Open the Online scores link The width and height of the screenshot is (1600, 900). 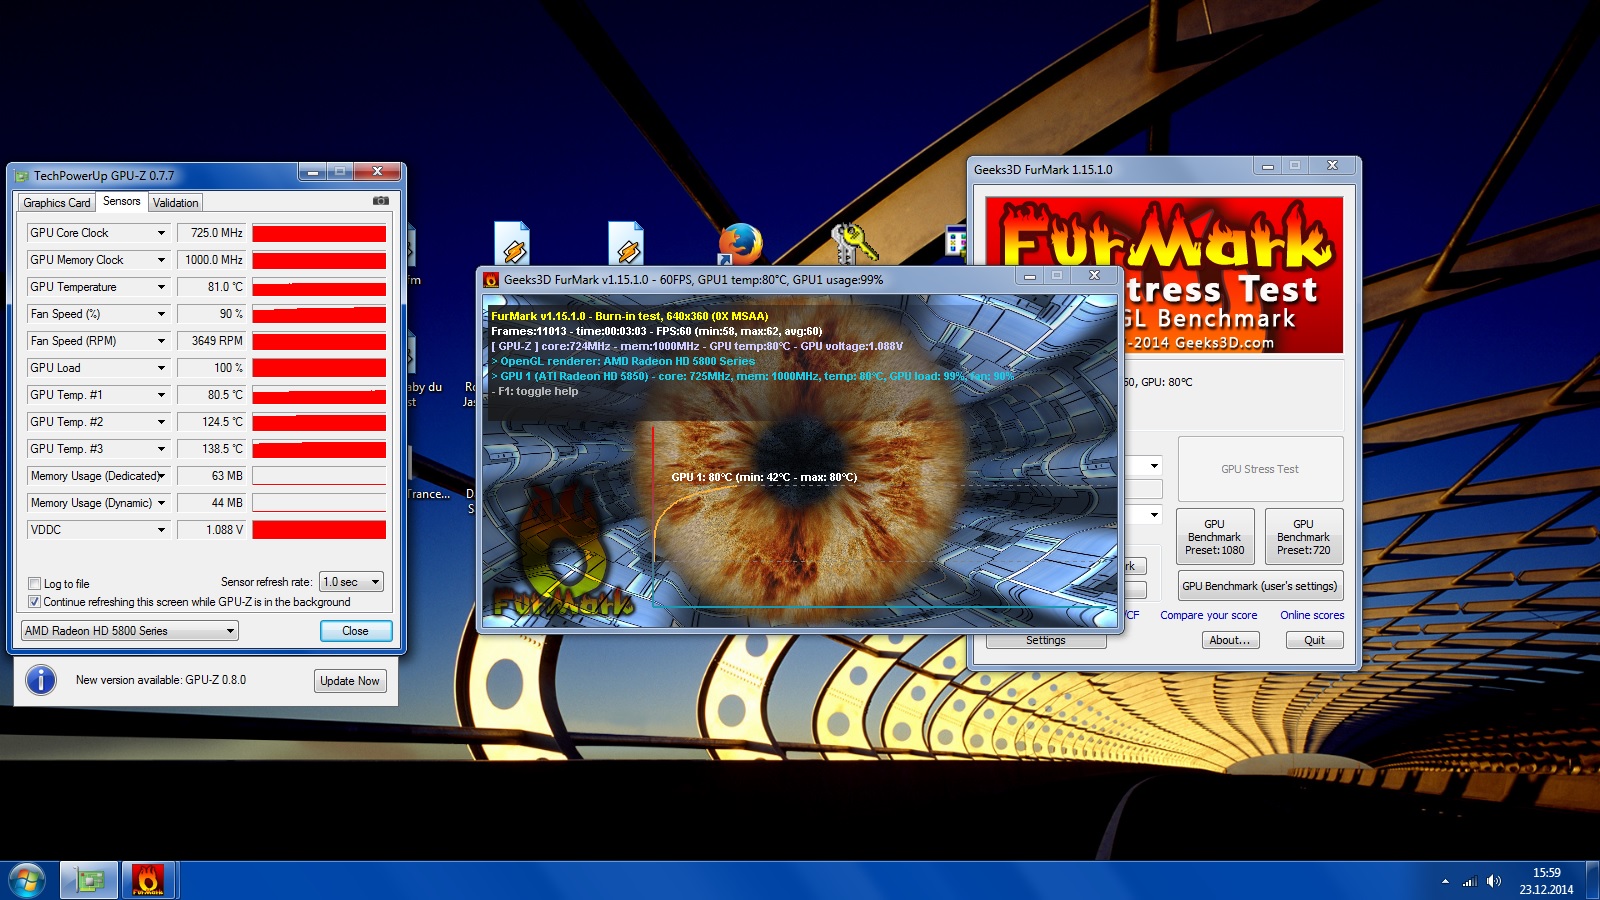pyautogui.click(x=1312, y=615)
